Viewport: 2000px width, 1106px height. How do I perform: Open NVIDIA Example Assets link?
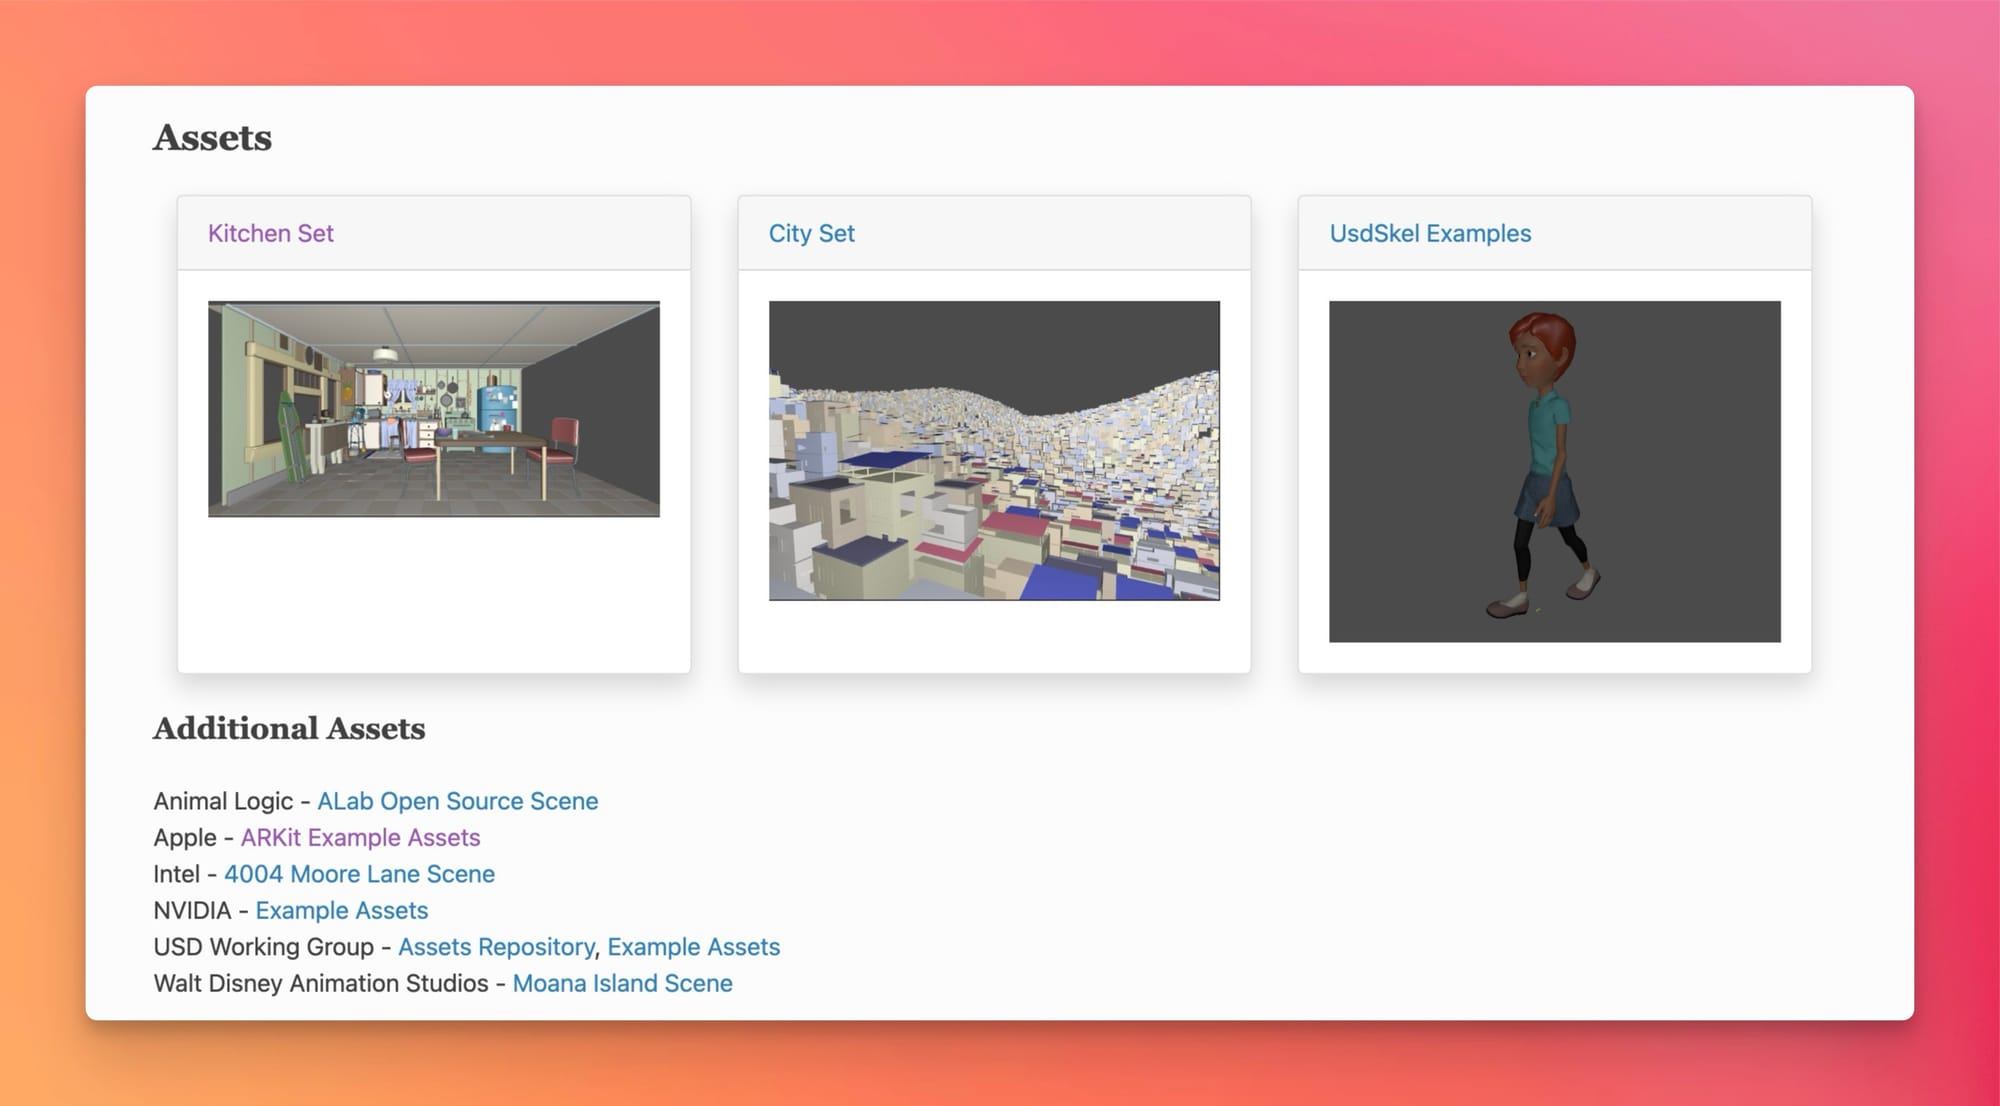click(341, 910)
